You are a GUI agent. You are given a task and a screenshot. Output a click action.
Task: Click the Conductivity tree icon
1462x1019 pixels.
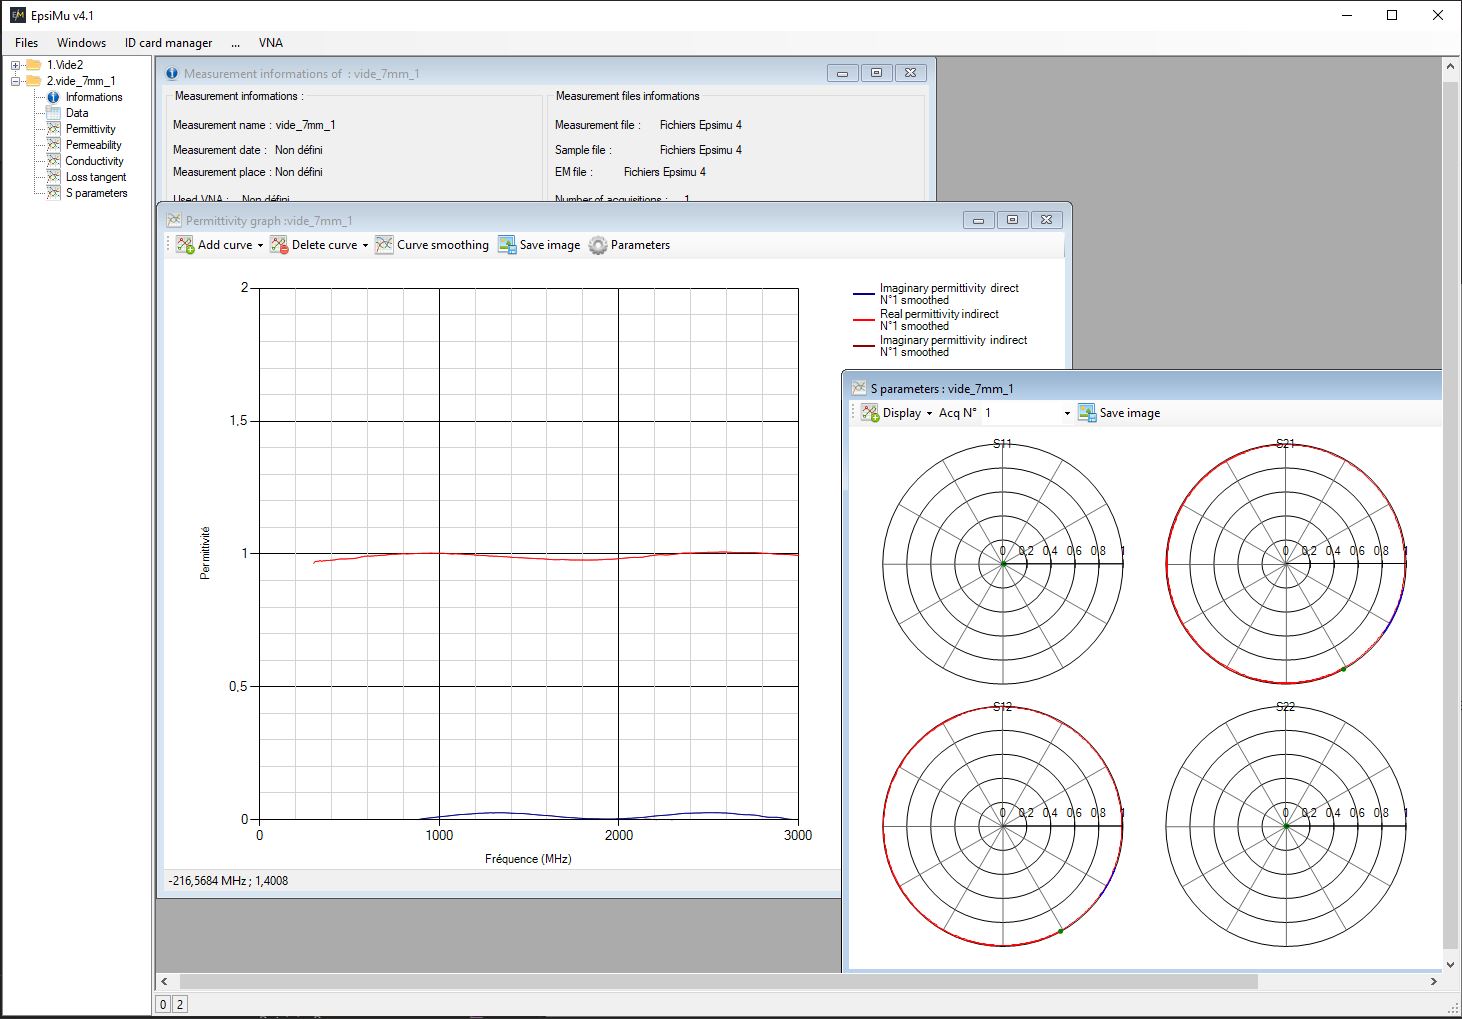coord(54,161)
